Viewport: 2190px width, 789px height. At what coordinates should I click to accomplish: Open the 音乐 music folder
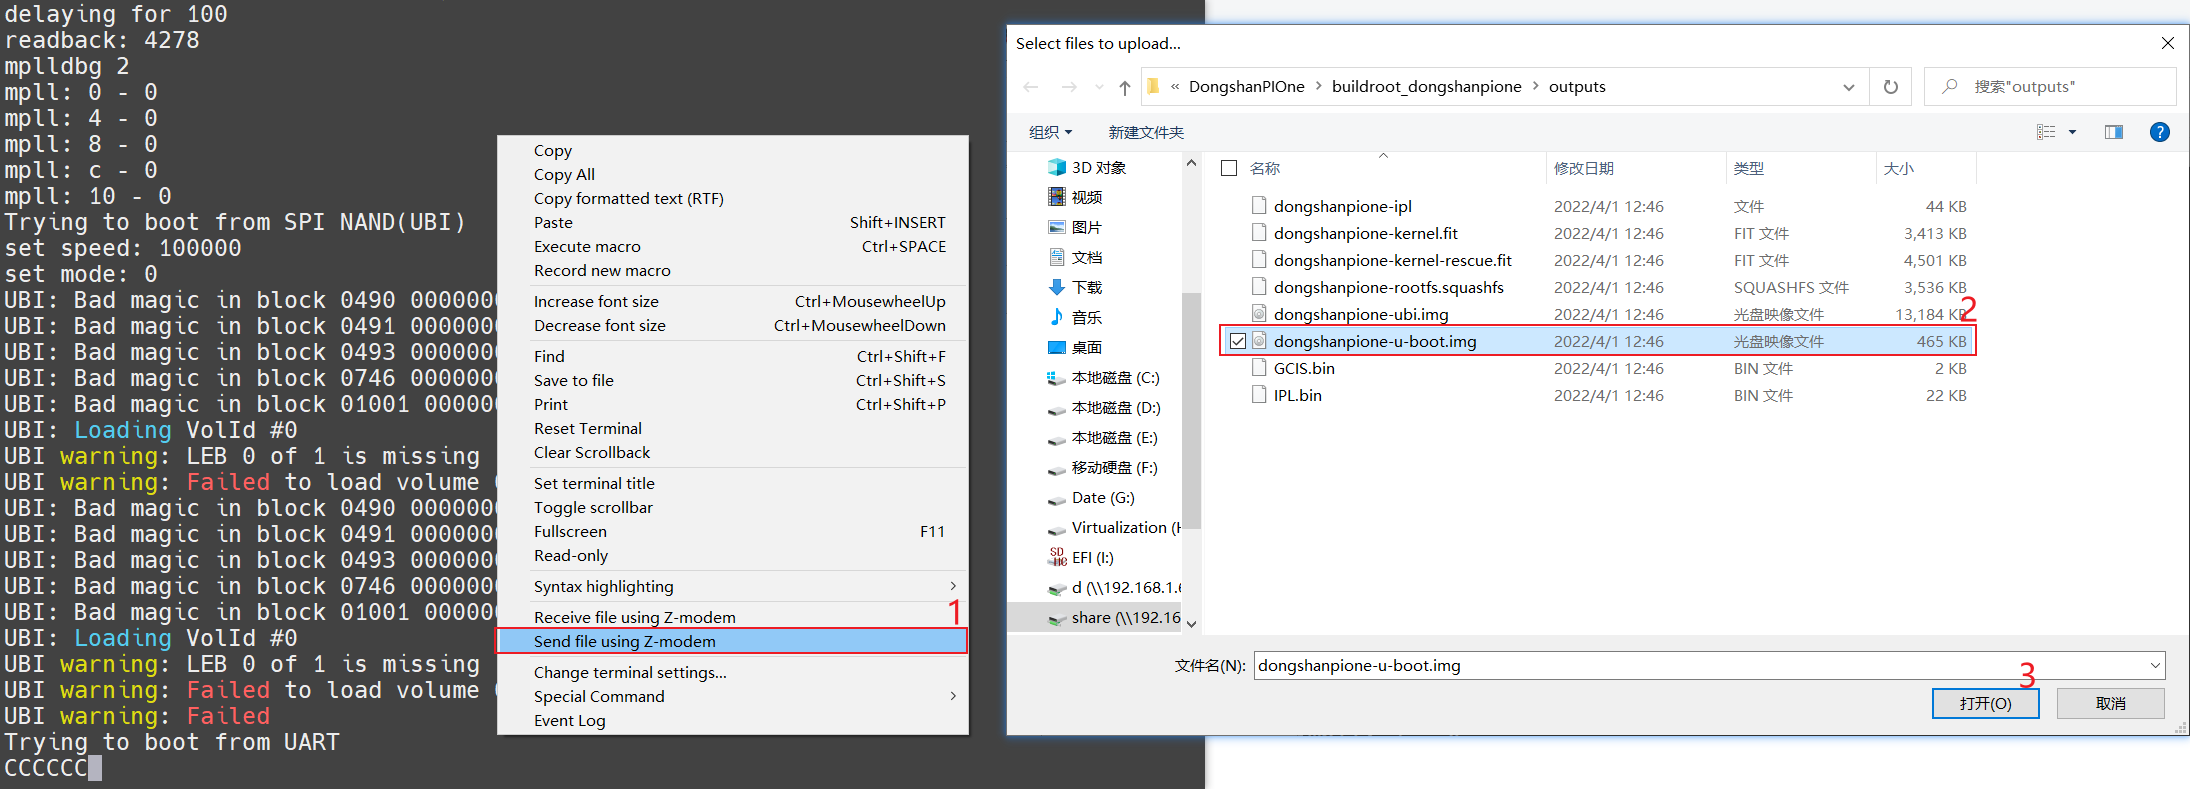pyautogui.click(x=1086, y=317)
